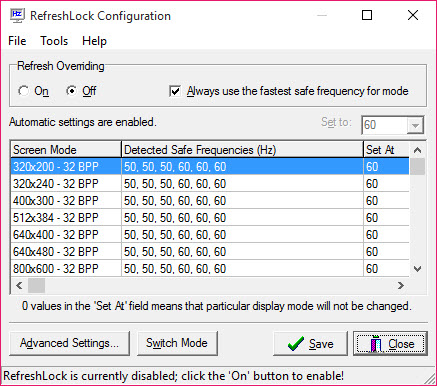
Task: Click the vertical scrollbar down arrow
Action: pyautogui.click(x=417, y=268)
